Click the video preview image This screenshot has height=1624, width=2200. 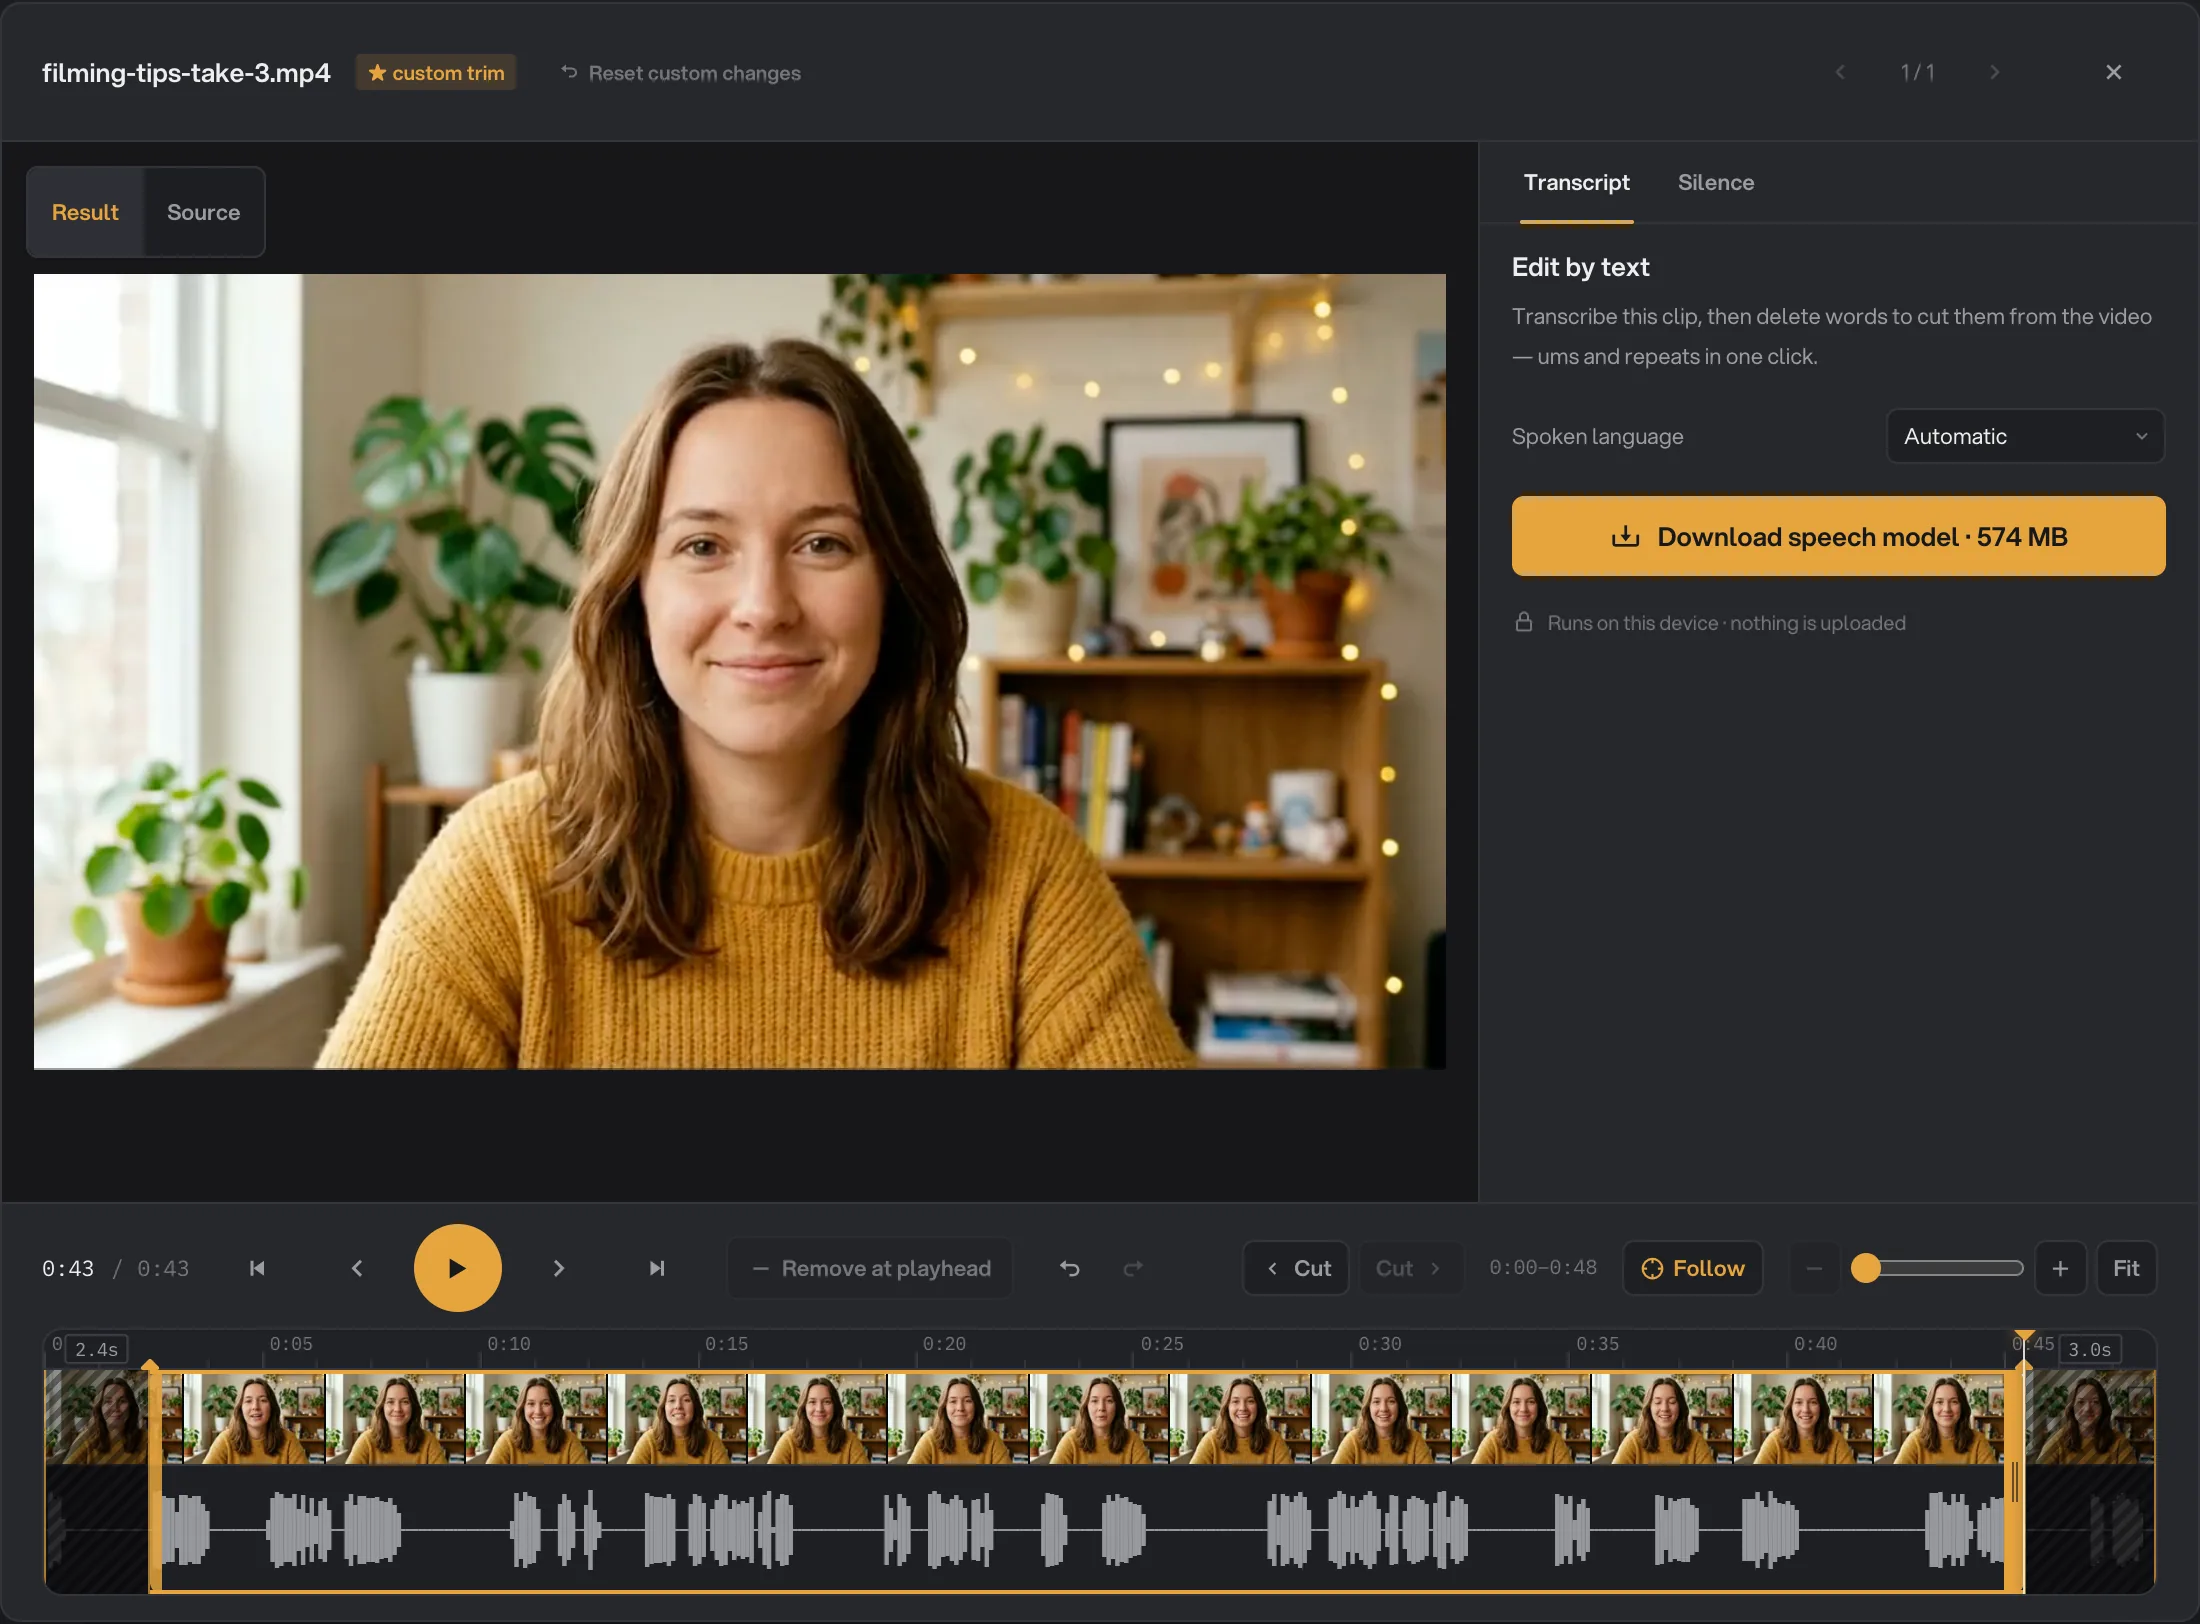pos(740,671)
